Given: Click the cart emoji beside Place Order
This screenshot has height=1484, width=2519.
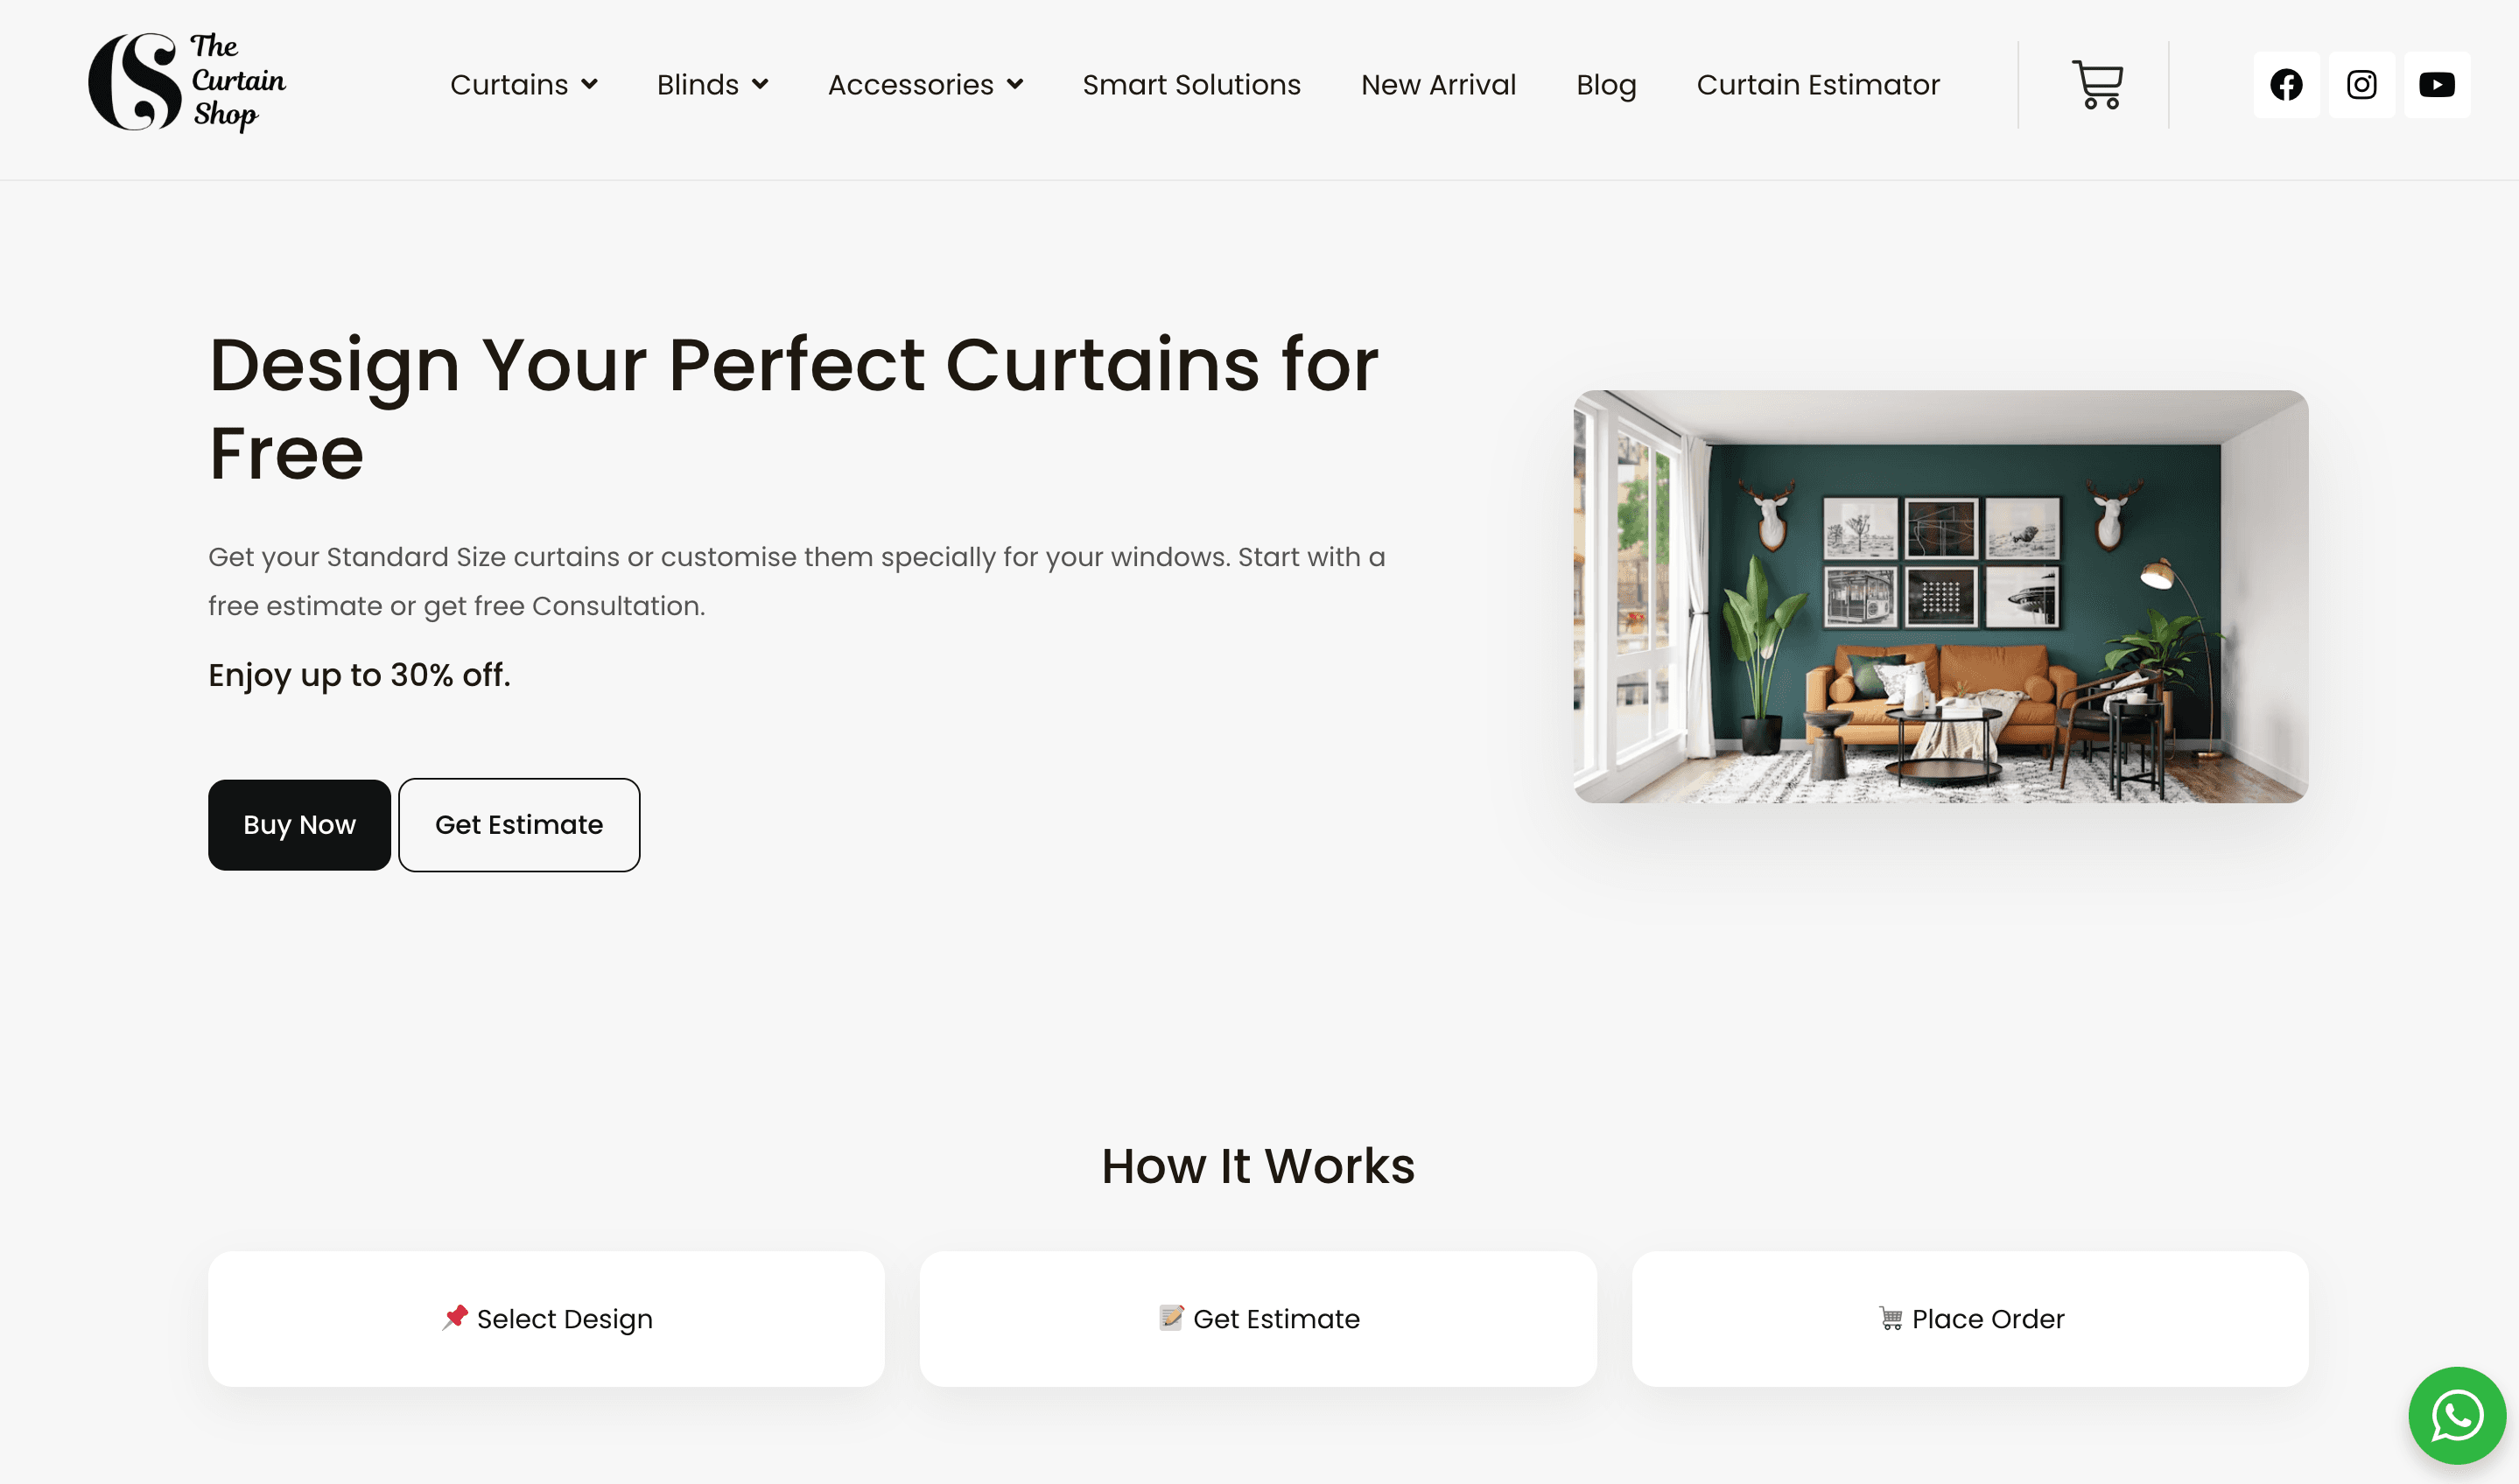Looking at the screenshot, I should (x=1890, y=1318).
